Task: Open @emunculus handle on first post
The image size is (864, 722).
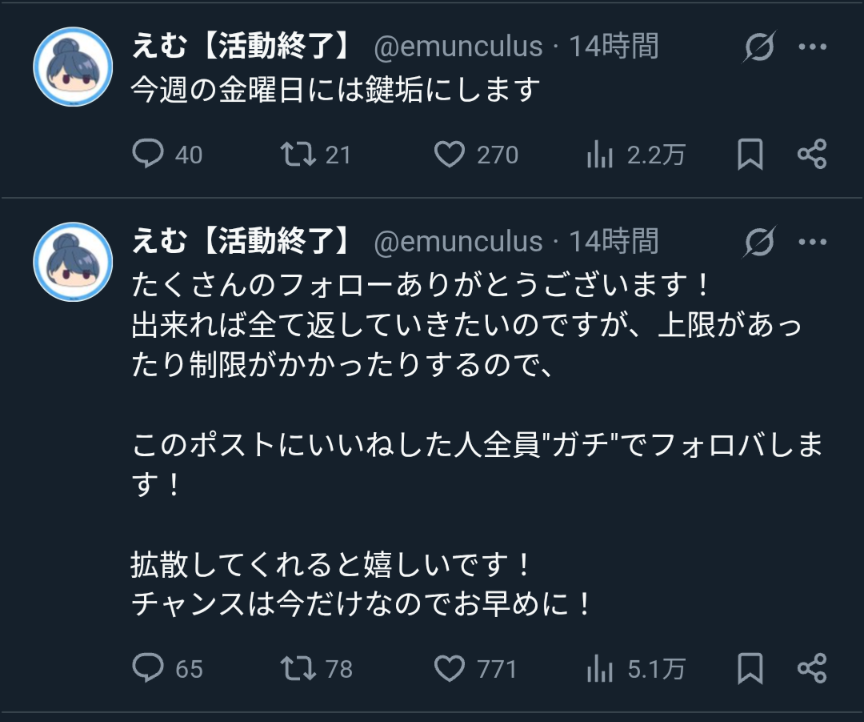Action: click(x=458, y=46)
